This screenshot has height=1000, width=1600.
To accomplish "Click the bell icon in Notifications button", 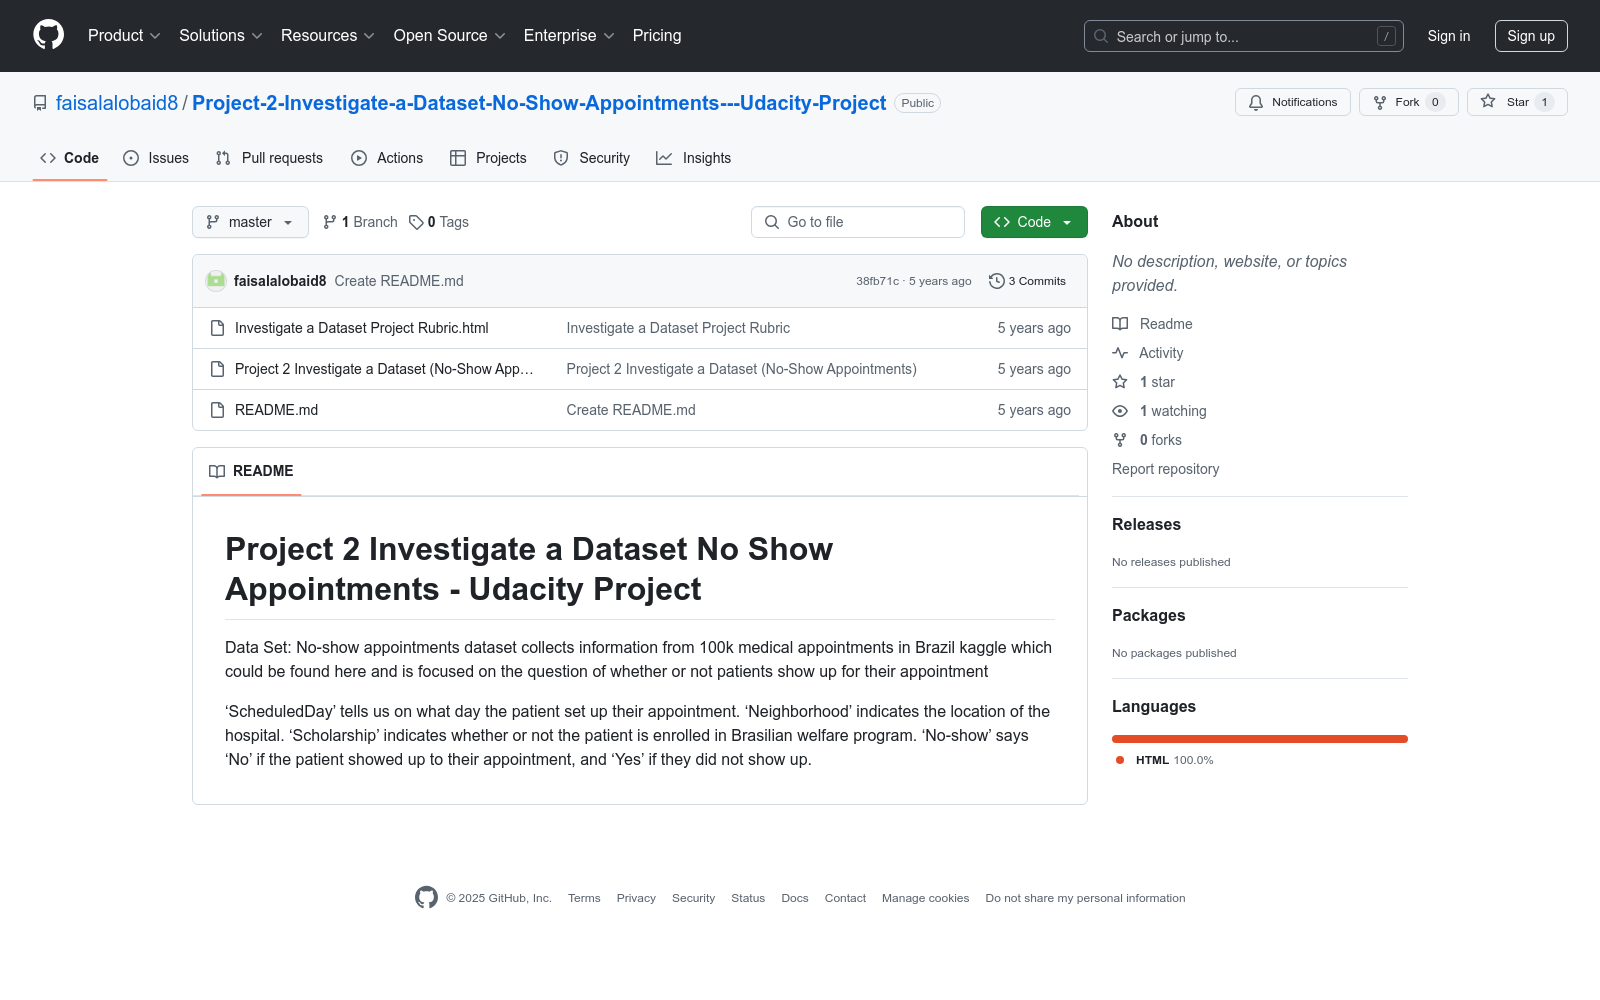I will (x=1256, y=102).
